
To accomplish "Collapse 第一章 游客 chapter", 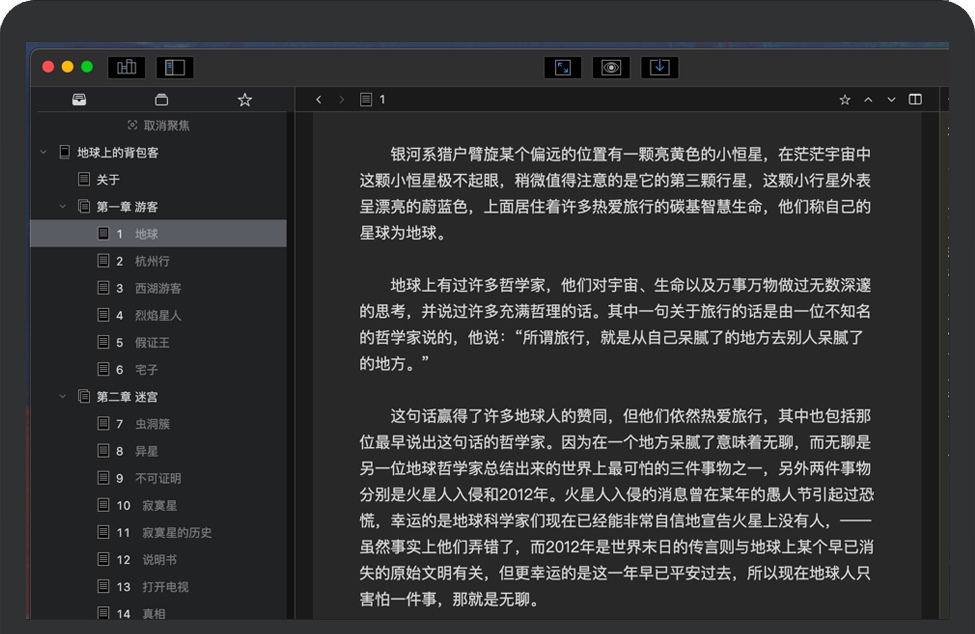I will tap(62, 207).
